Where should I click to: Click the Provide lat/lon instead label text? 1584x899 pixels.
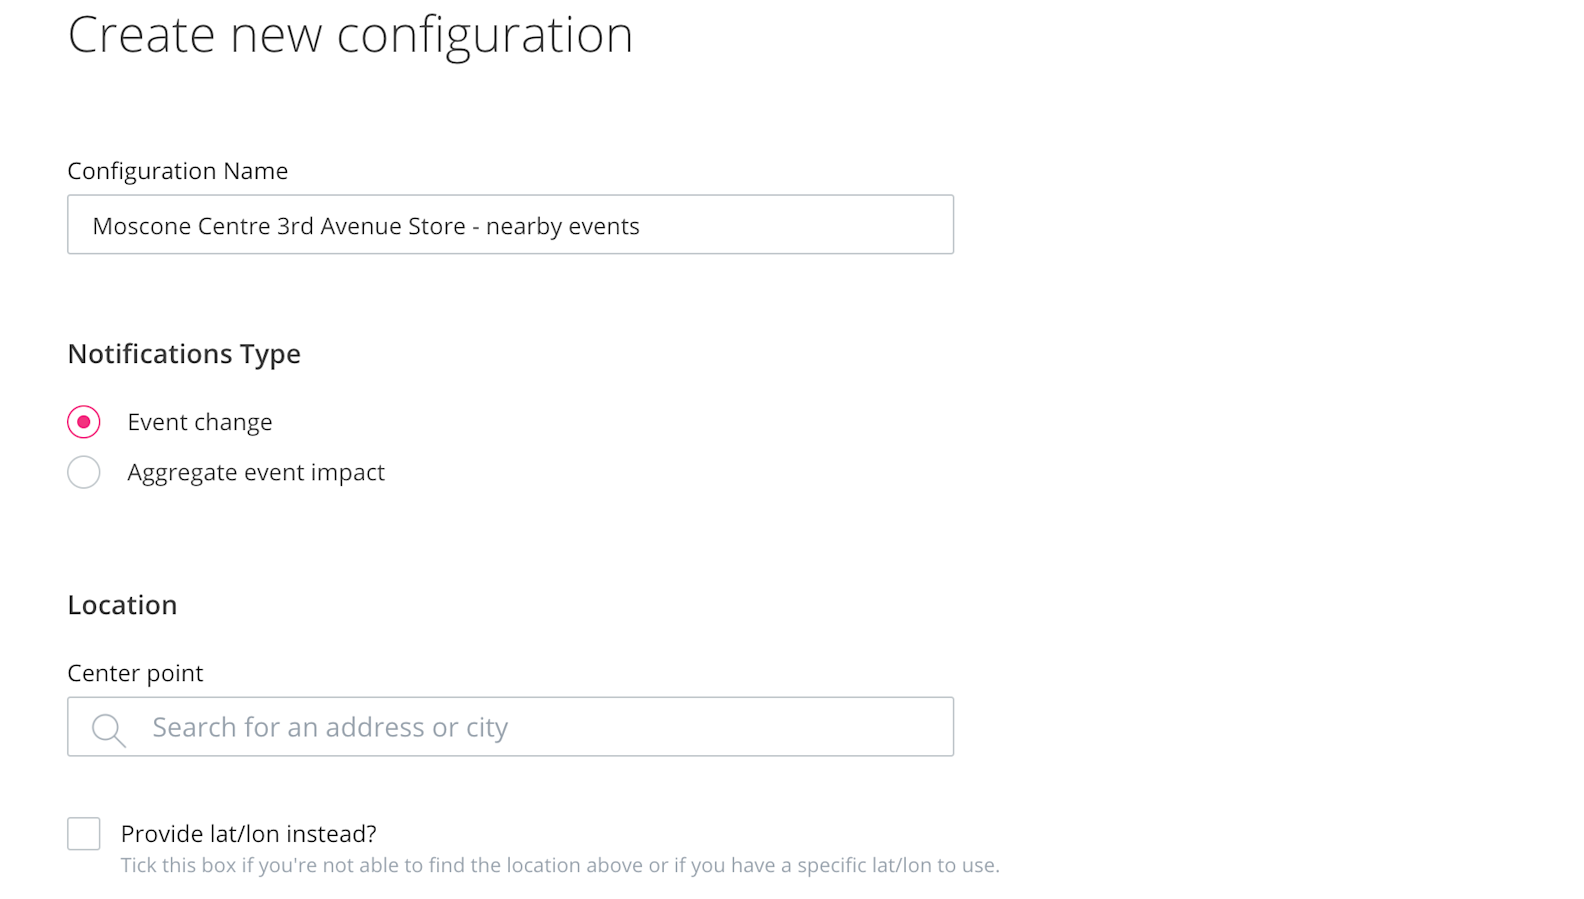[249, 833]
